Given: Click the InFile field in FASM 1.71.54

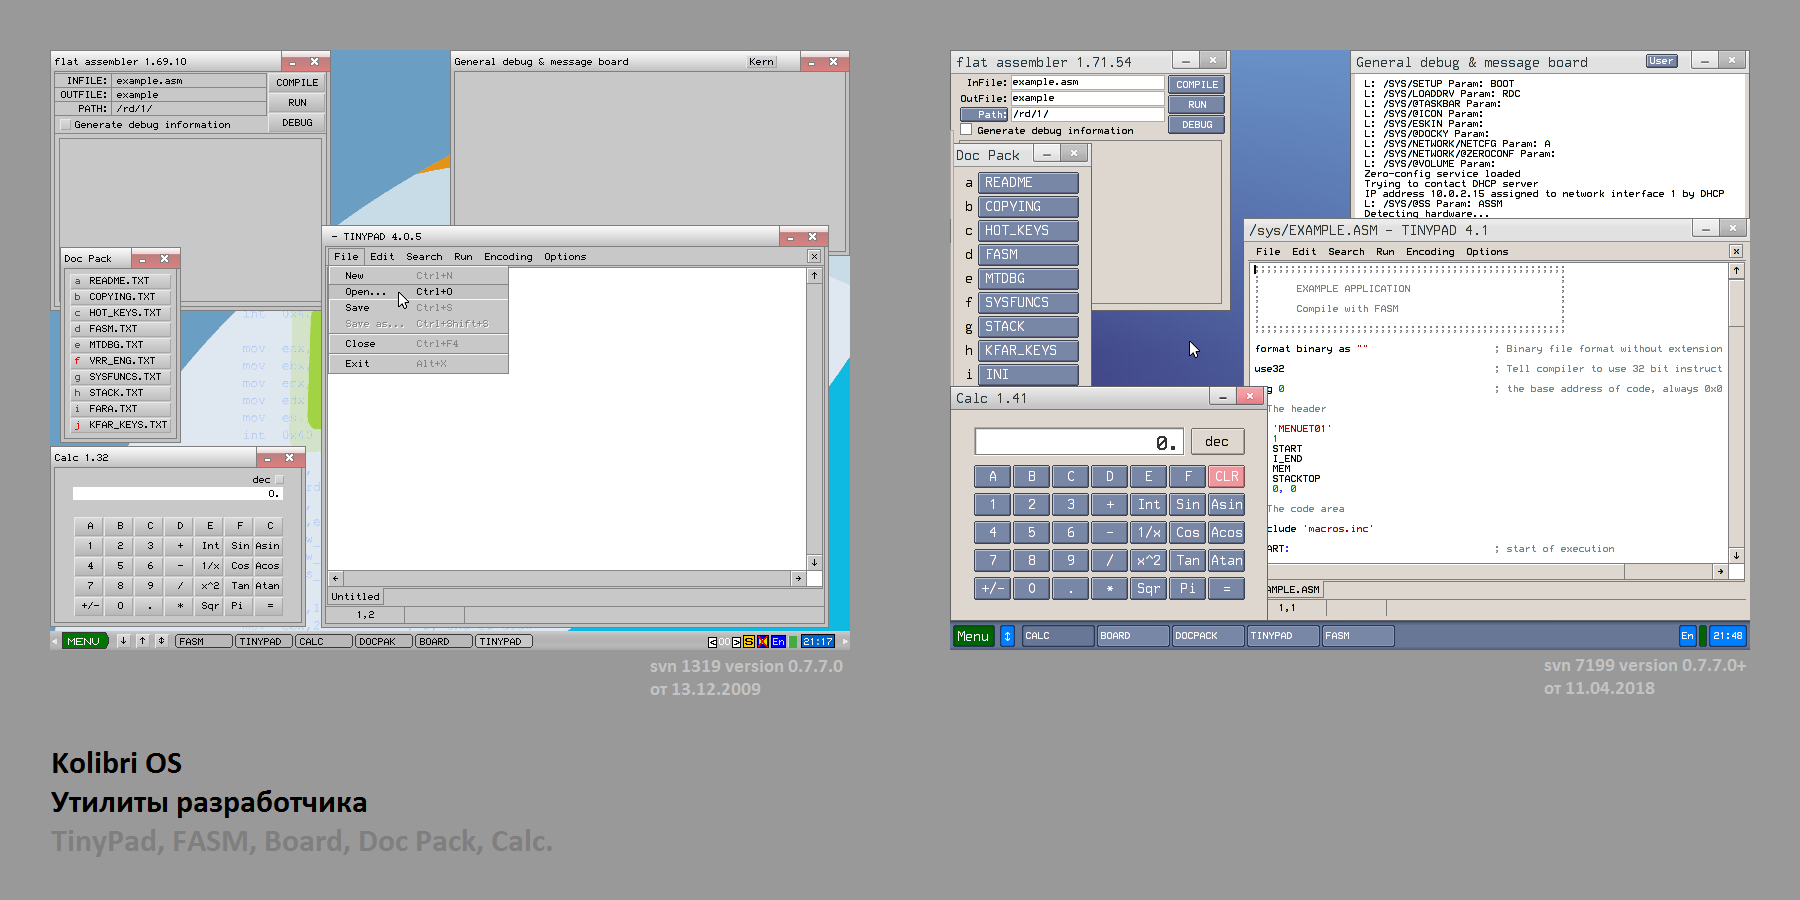Looking at the screenshot, I should 1087,83.
